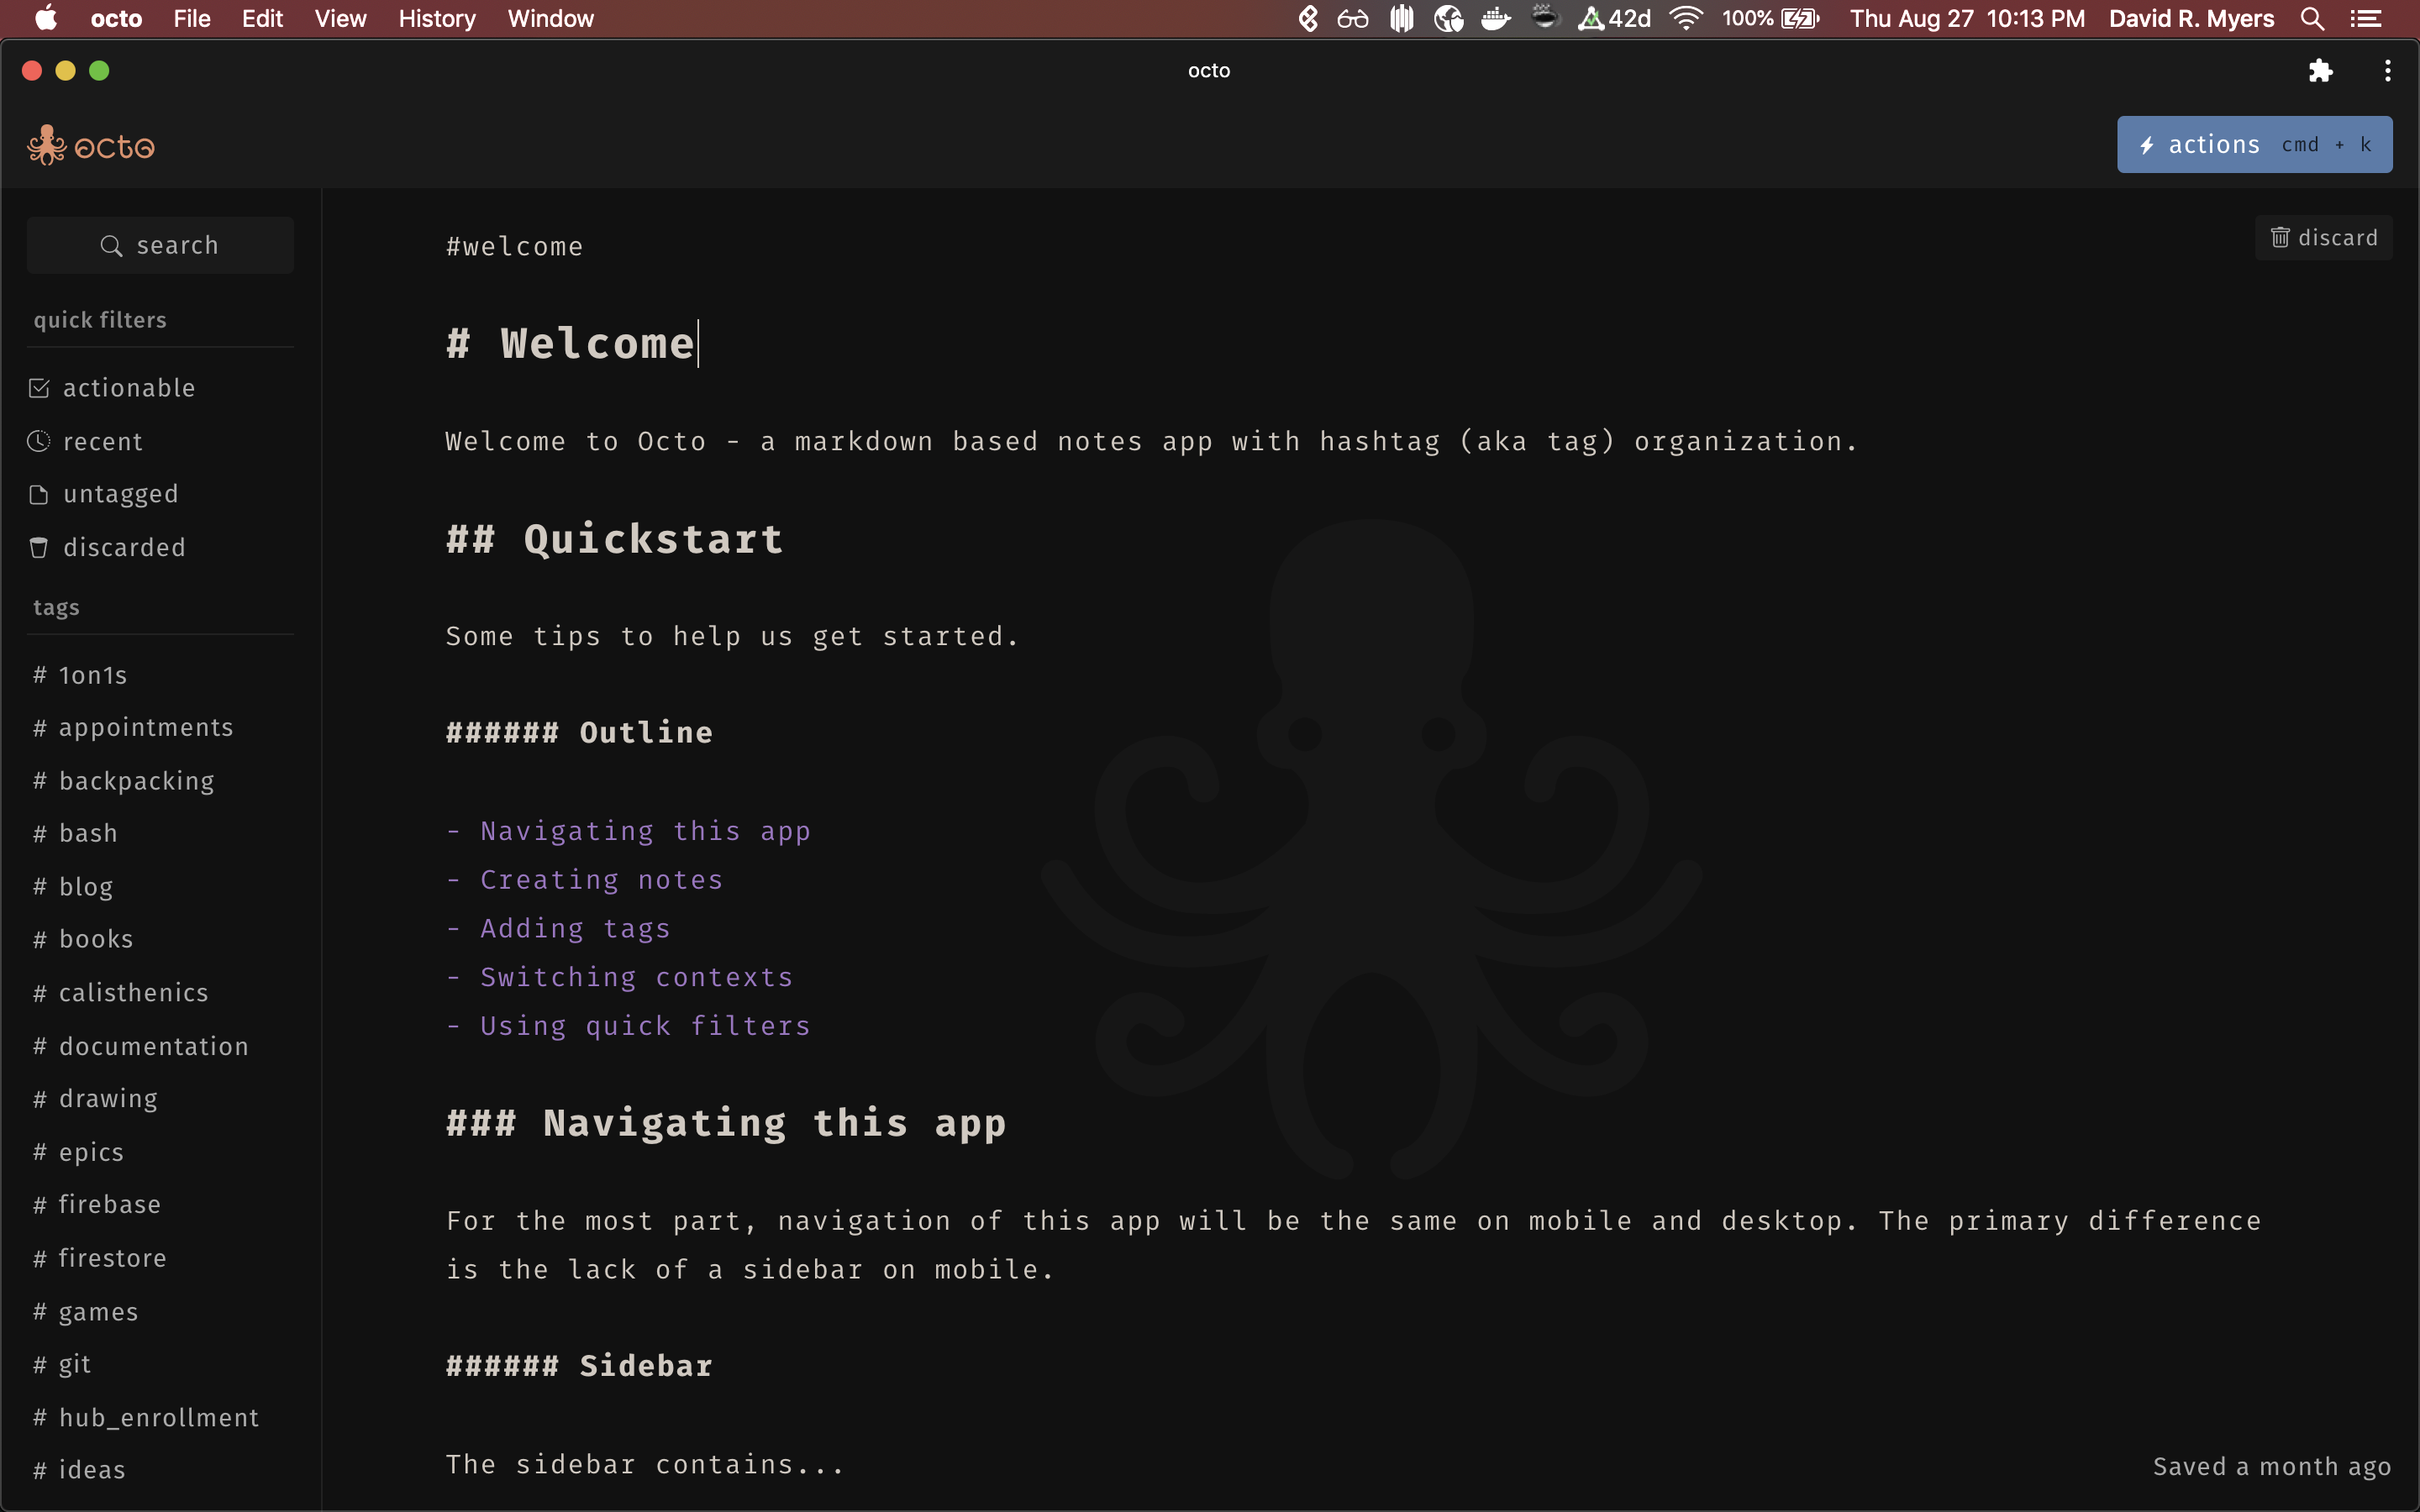Open the octo application menu

coord(117,18)
